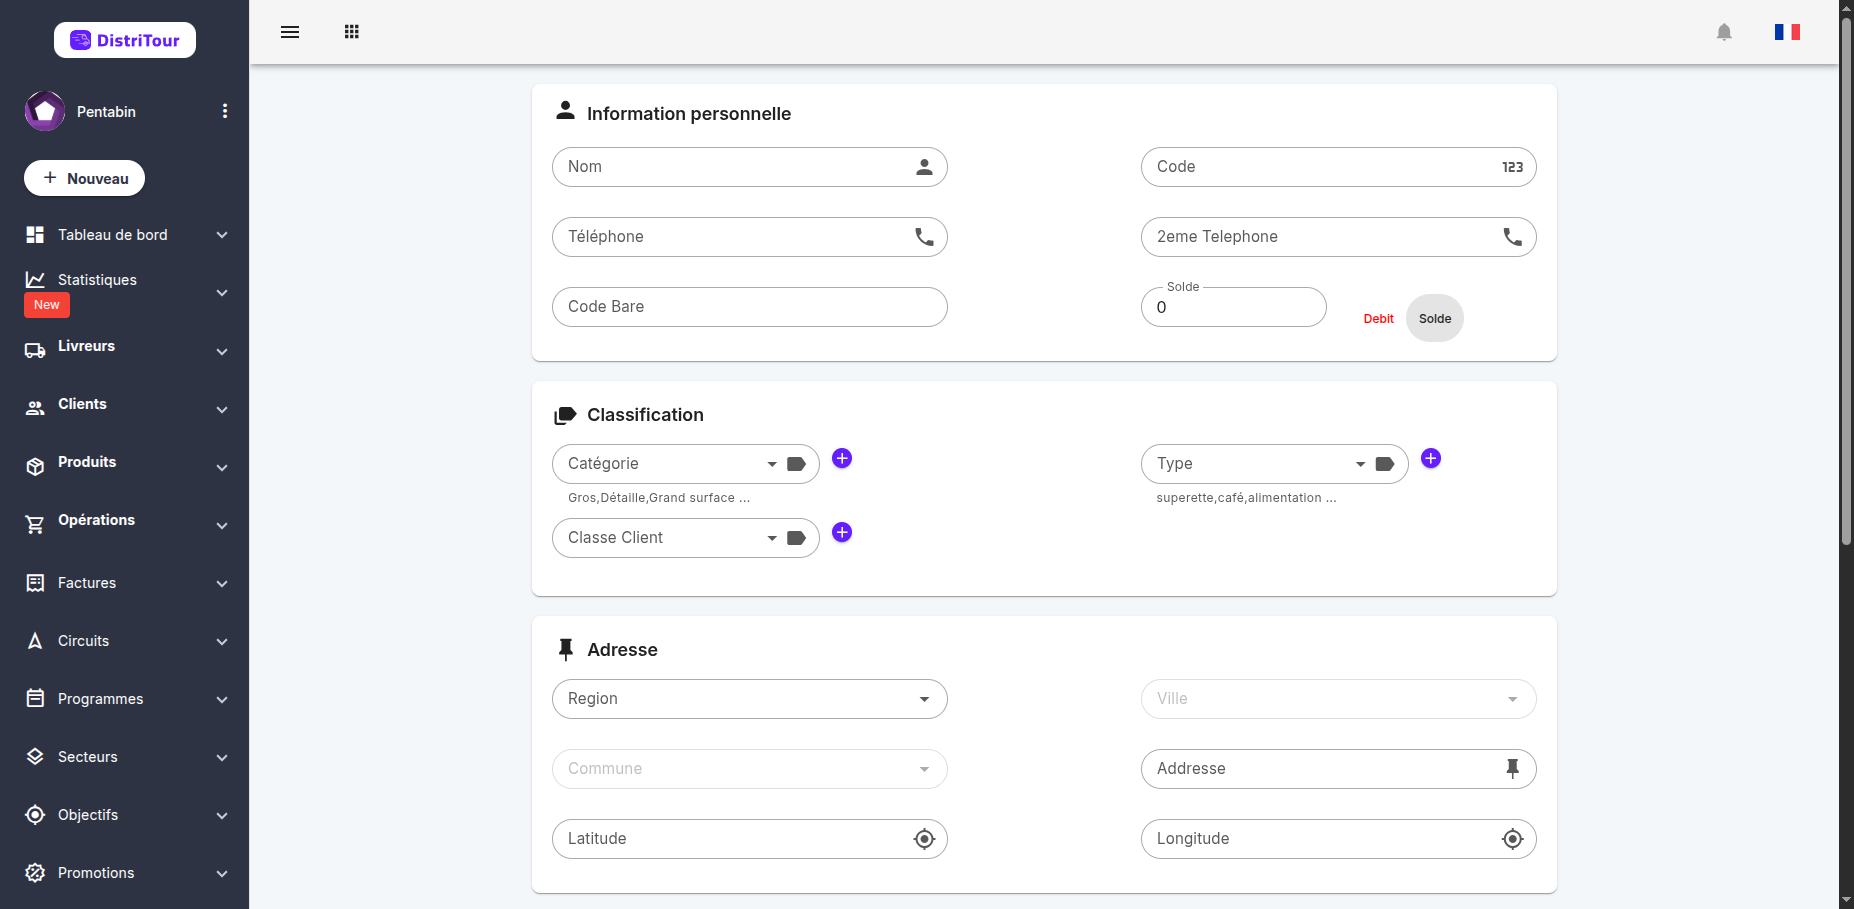1854x909 pixels.
Task: Open Tableau de bord menu
Action: tap(125, 235)
